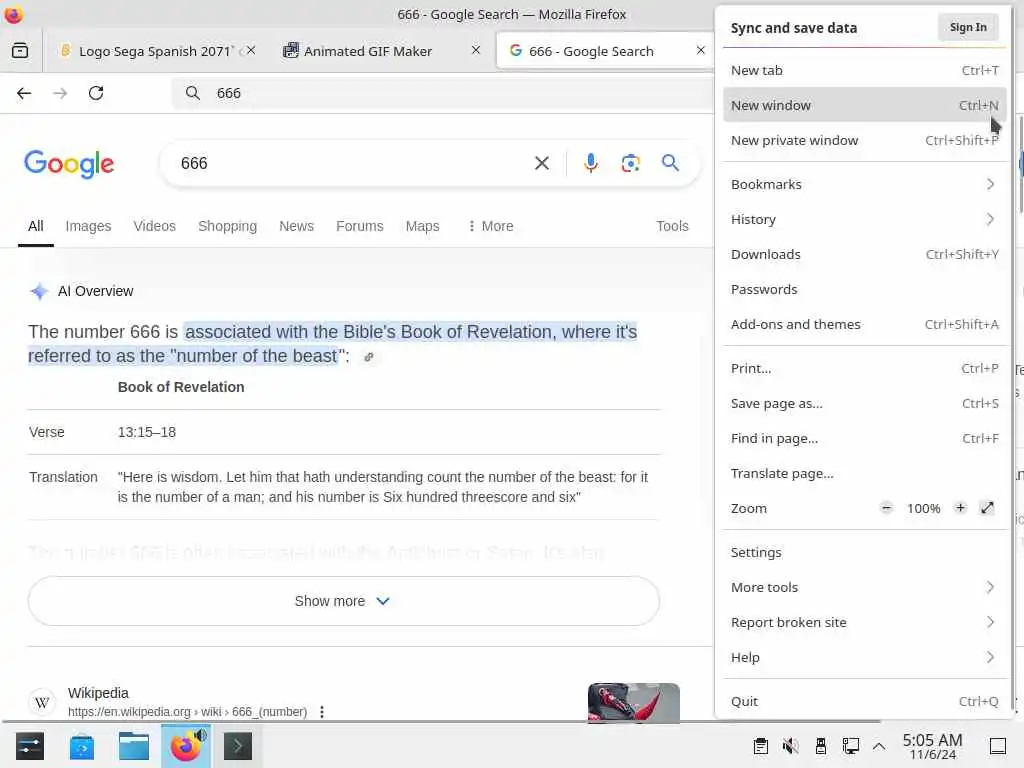
Task: Click the Firefox address bar showing 666
Action: point(444,93)
